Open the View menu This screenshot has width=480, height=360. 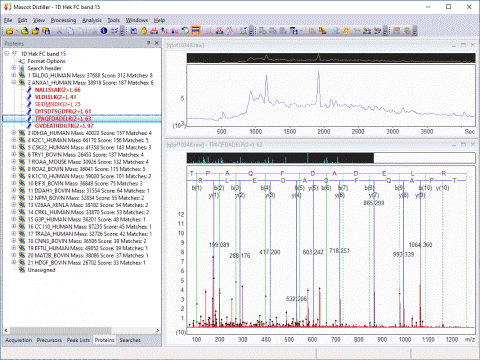pos(39,20)
